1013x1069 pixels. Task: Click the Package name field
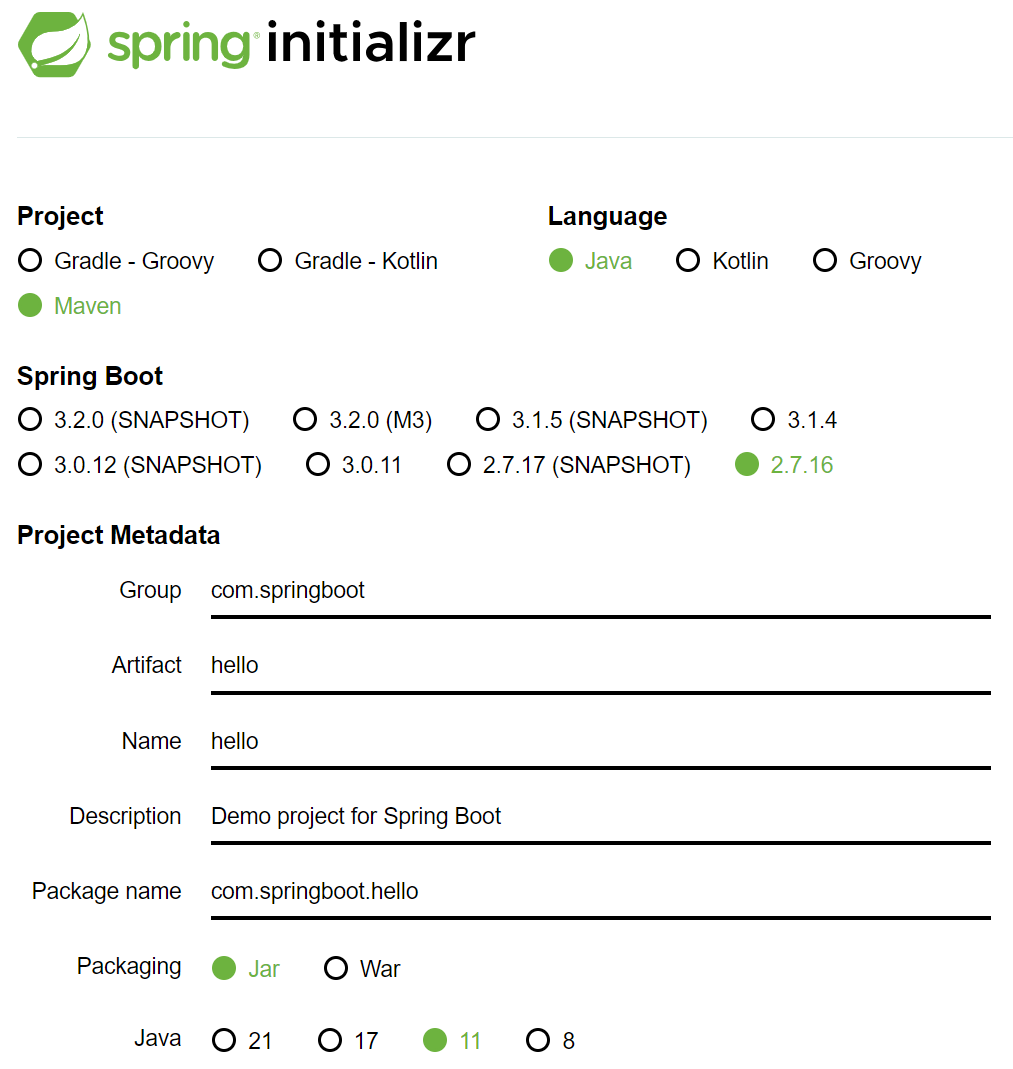point(600,892)
